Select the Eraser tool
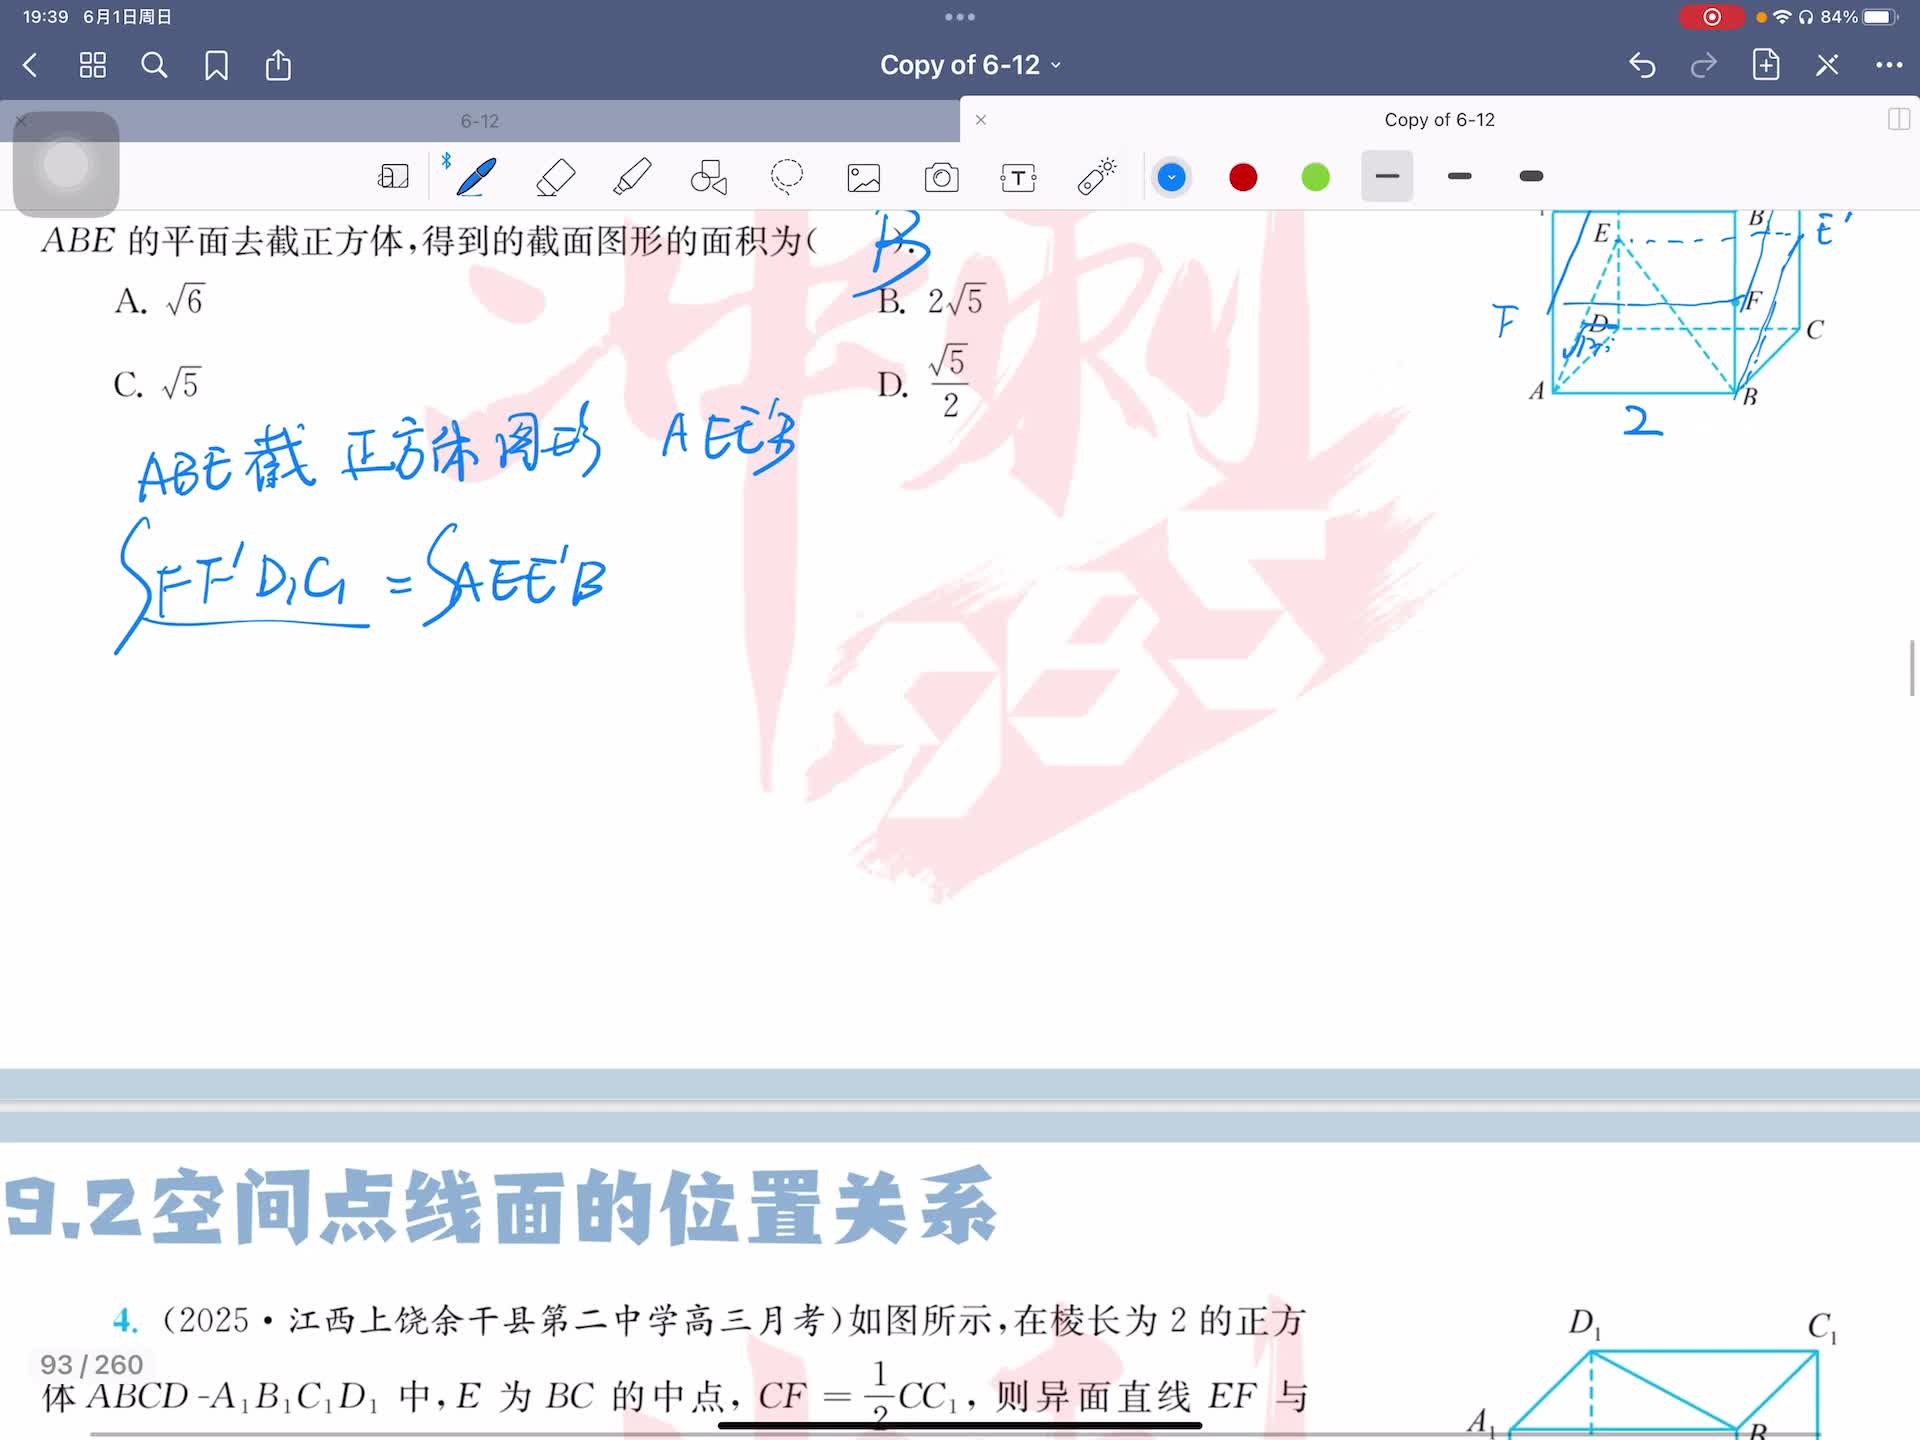This screenshot has width=1920, height=1440. 555,177
